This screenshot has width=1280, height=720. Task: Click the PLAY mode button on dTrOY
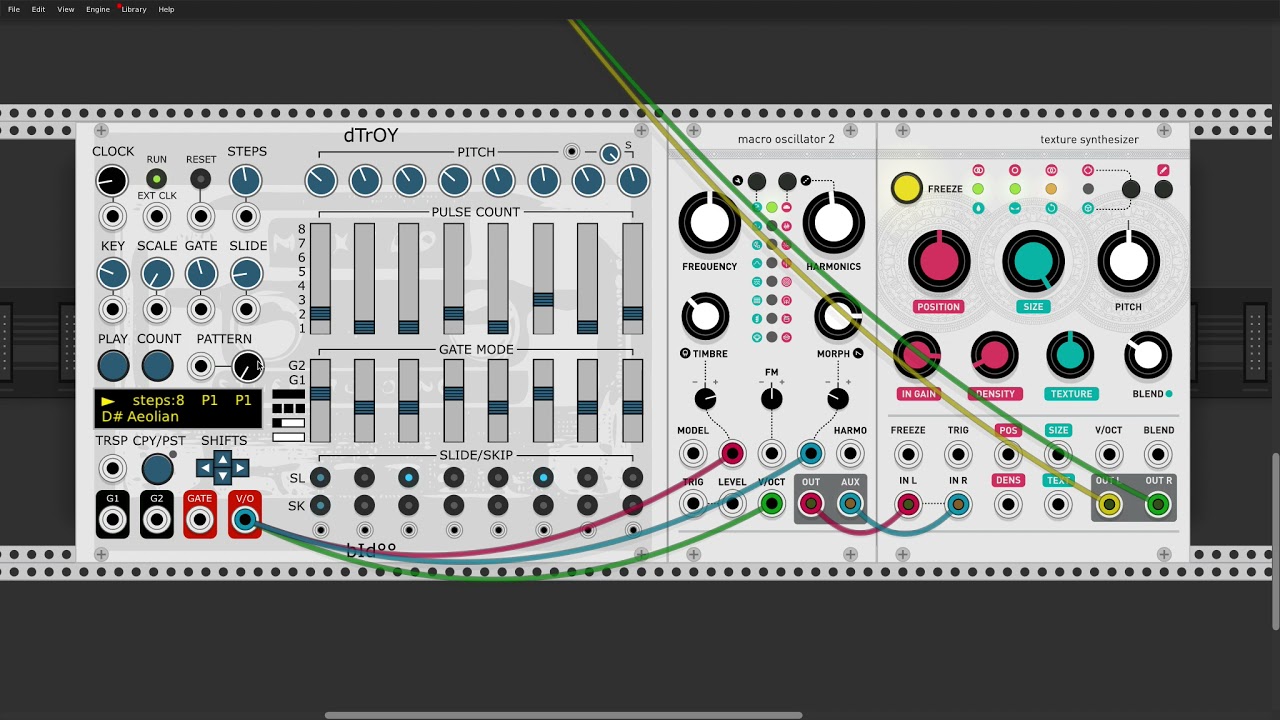point(113,366)
